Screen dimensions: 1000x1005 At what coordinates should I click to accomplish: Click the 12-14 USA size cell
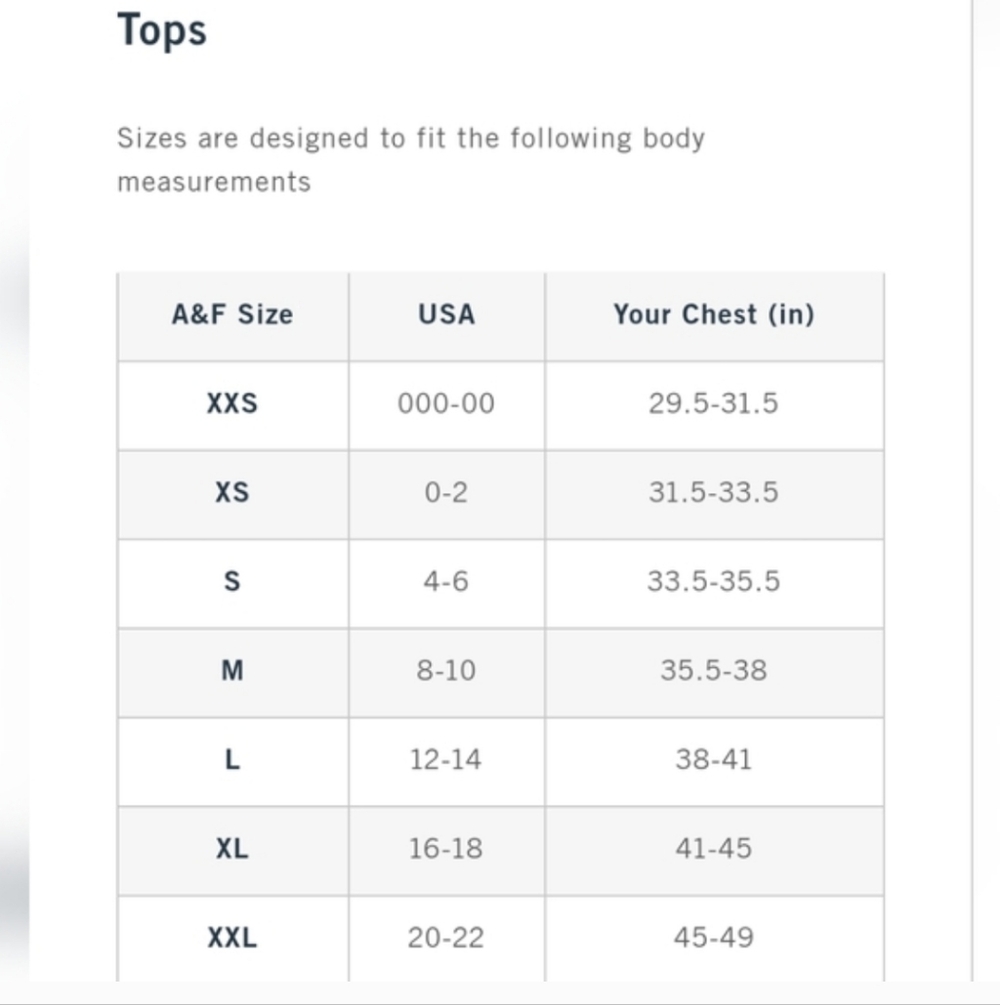point(446,760)
